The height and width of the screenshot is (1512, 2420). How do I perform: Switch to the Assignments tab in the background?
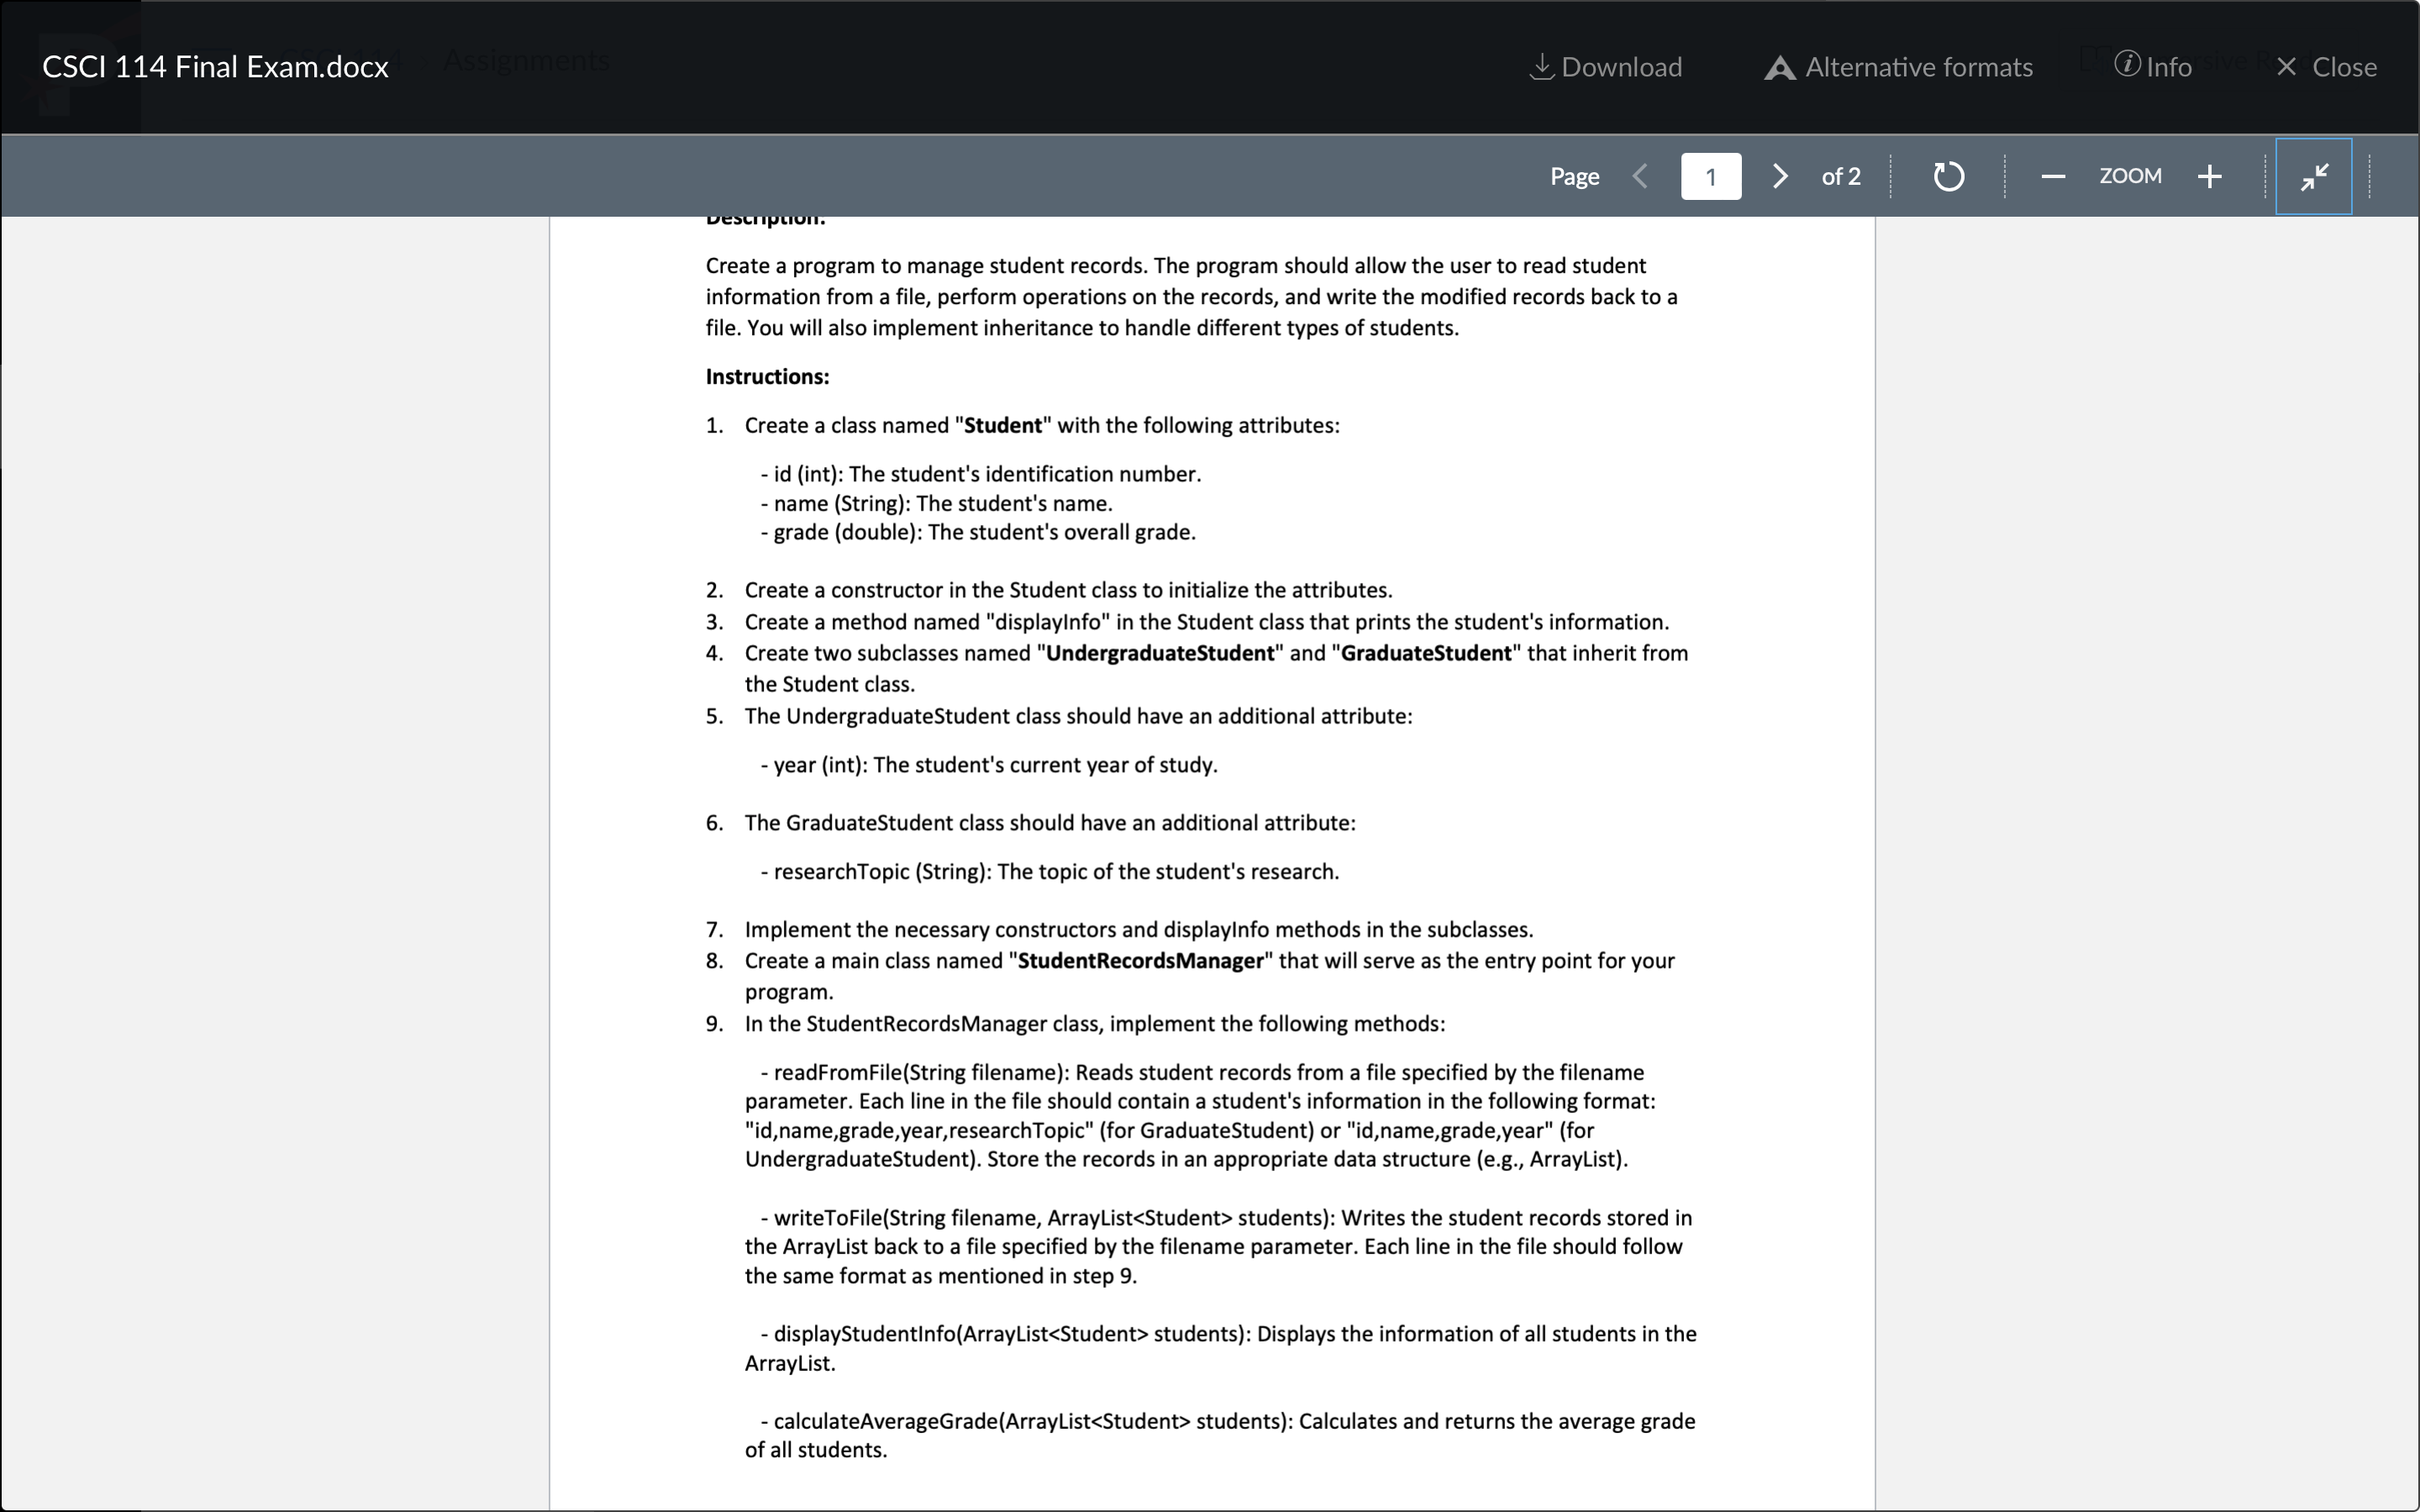(526, 60)
